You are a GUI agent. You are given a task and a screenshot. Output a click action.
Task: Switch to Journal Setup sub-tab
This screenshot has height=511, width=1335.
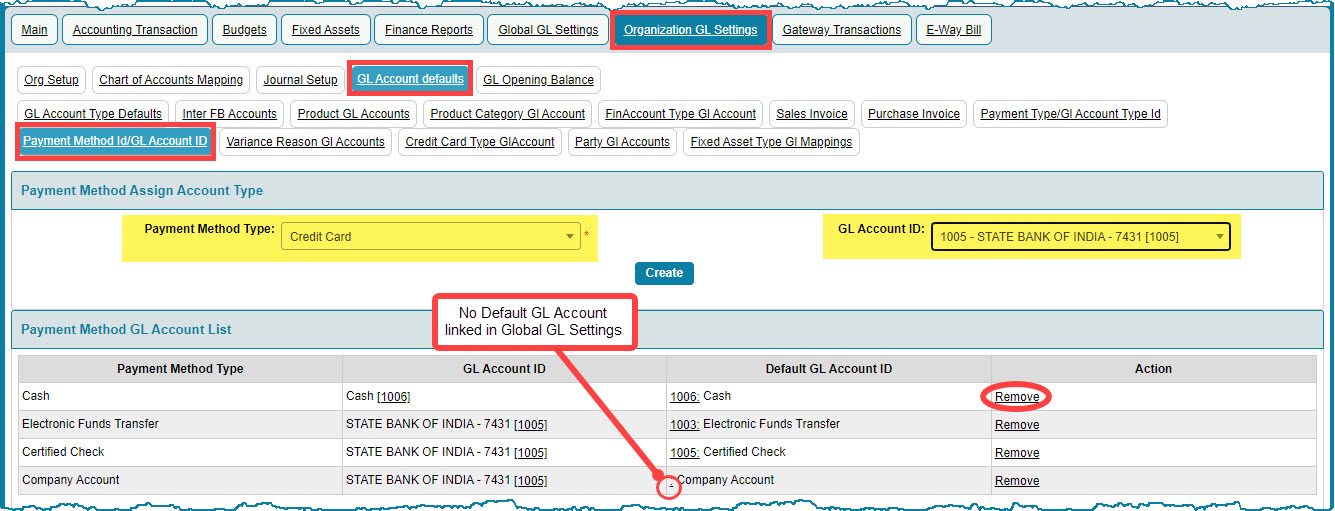[300, 80]
